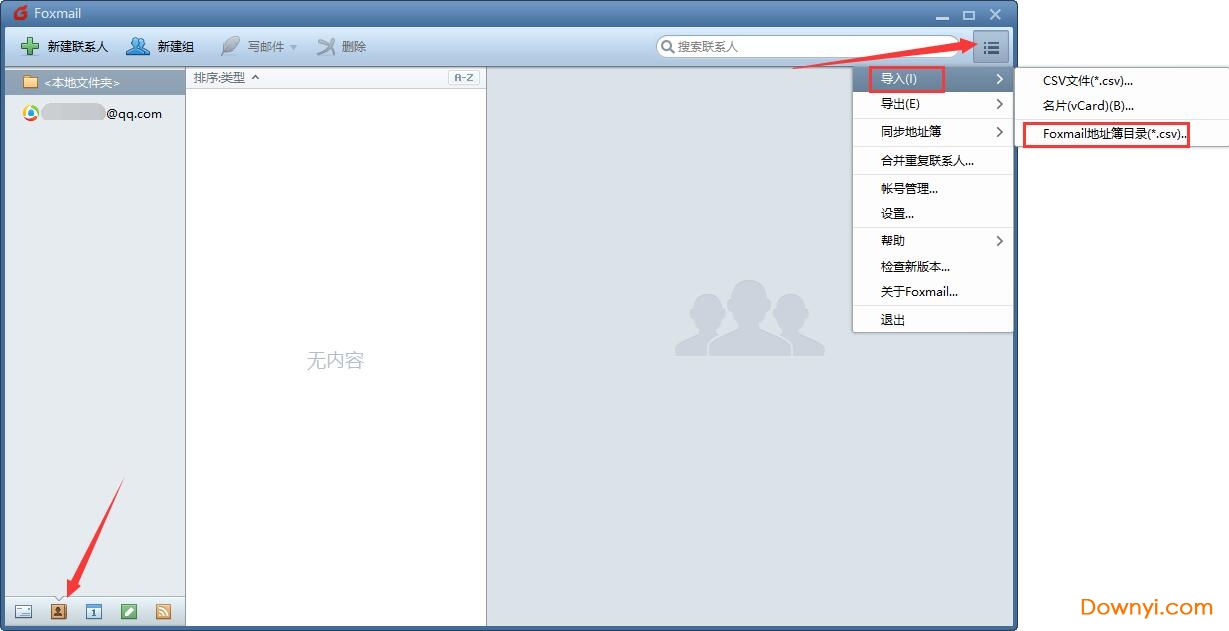
Task: Switch to Mail view in bottom bar
Action: tap(24, 611)
